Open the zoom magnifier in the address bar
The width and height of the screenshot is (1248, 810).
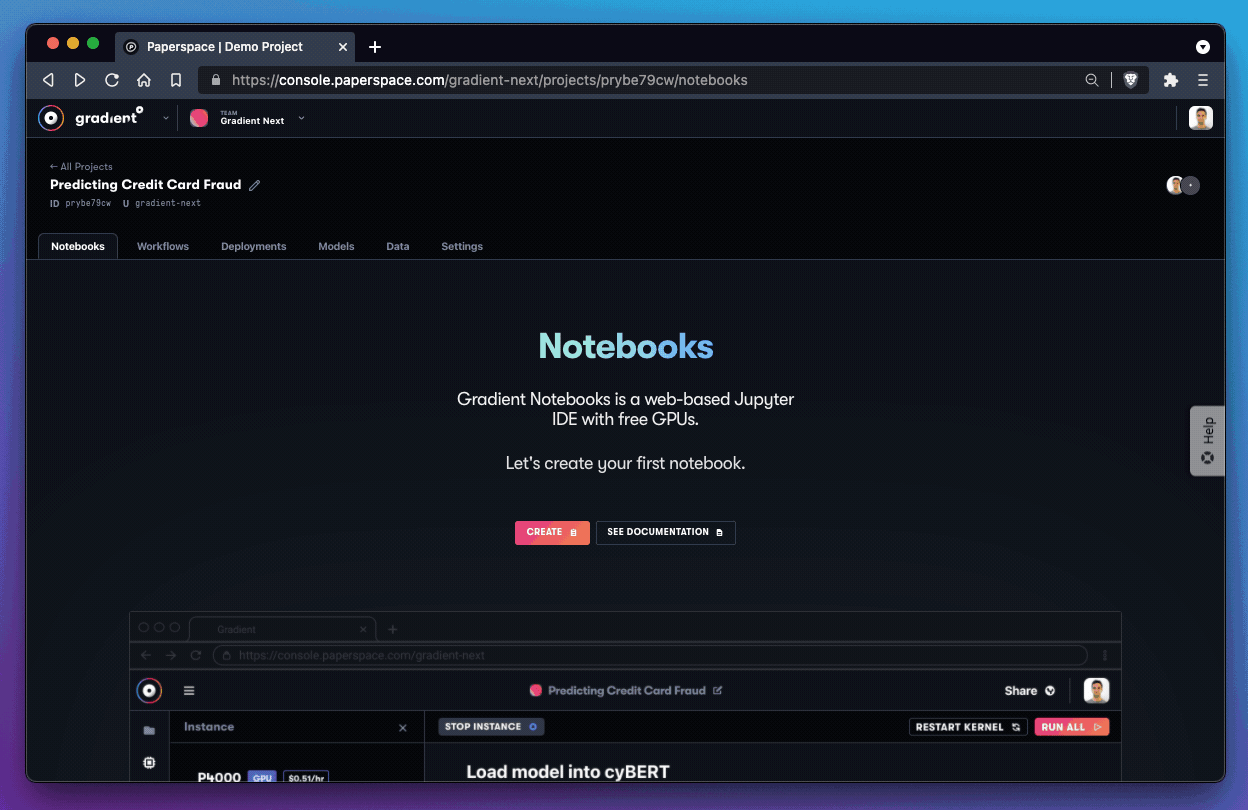tap(1092, 80)
